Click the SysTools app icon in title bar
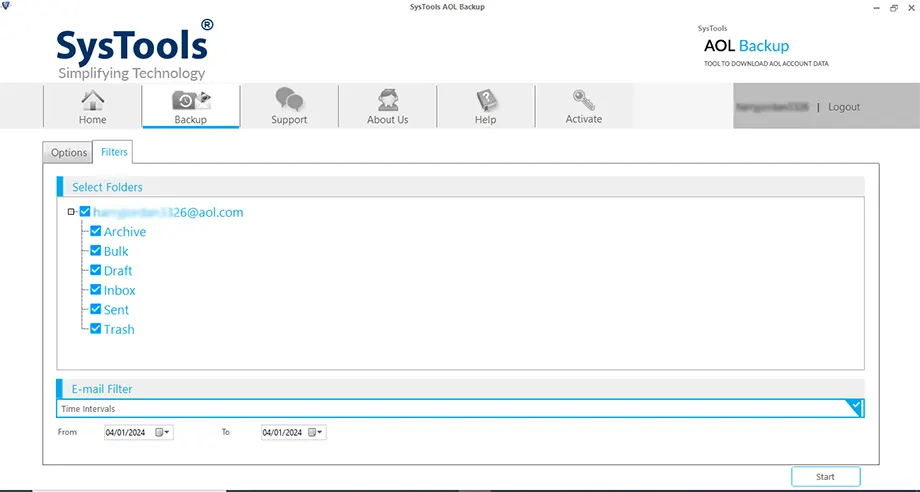Viewport: 920px width, 492px height. coord(6,6)
